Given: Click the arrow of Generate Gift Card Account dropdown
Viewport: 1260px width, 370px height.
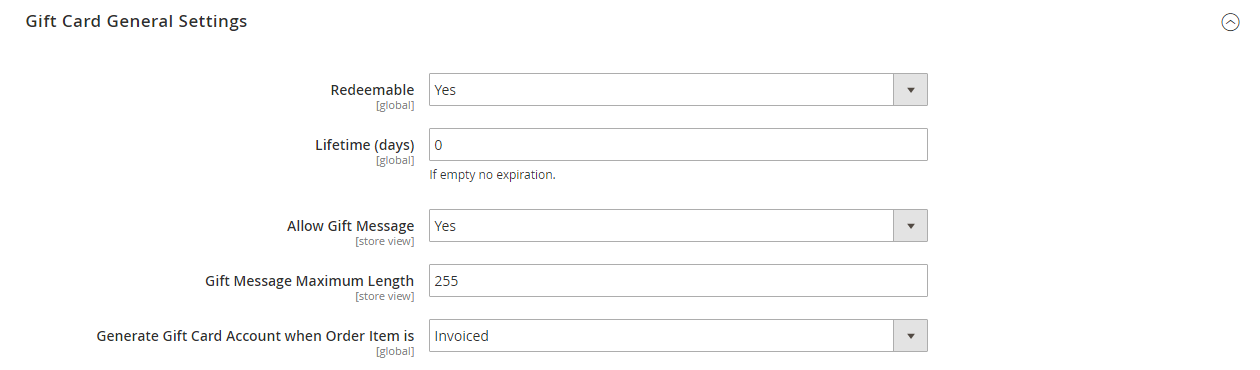Looking at the screenshot, I should point(910,336).
